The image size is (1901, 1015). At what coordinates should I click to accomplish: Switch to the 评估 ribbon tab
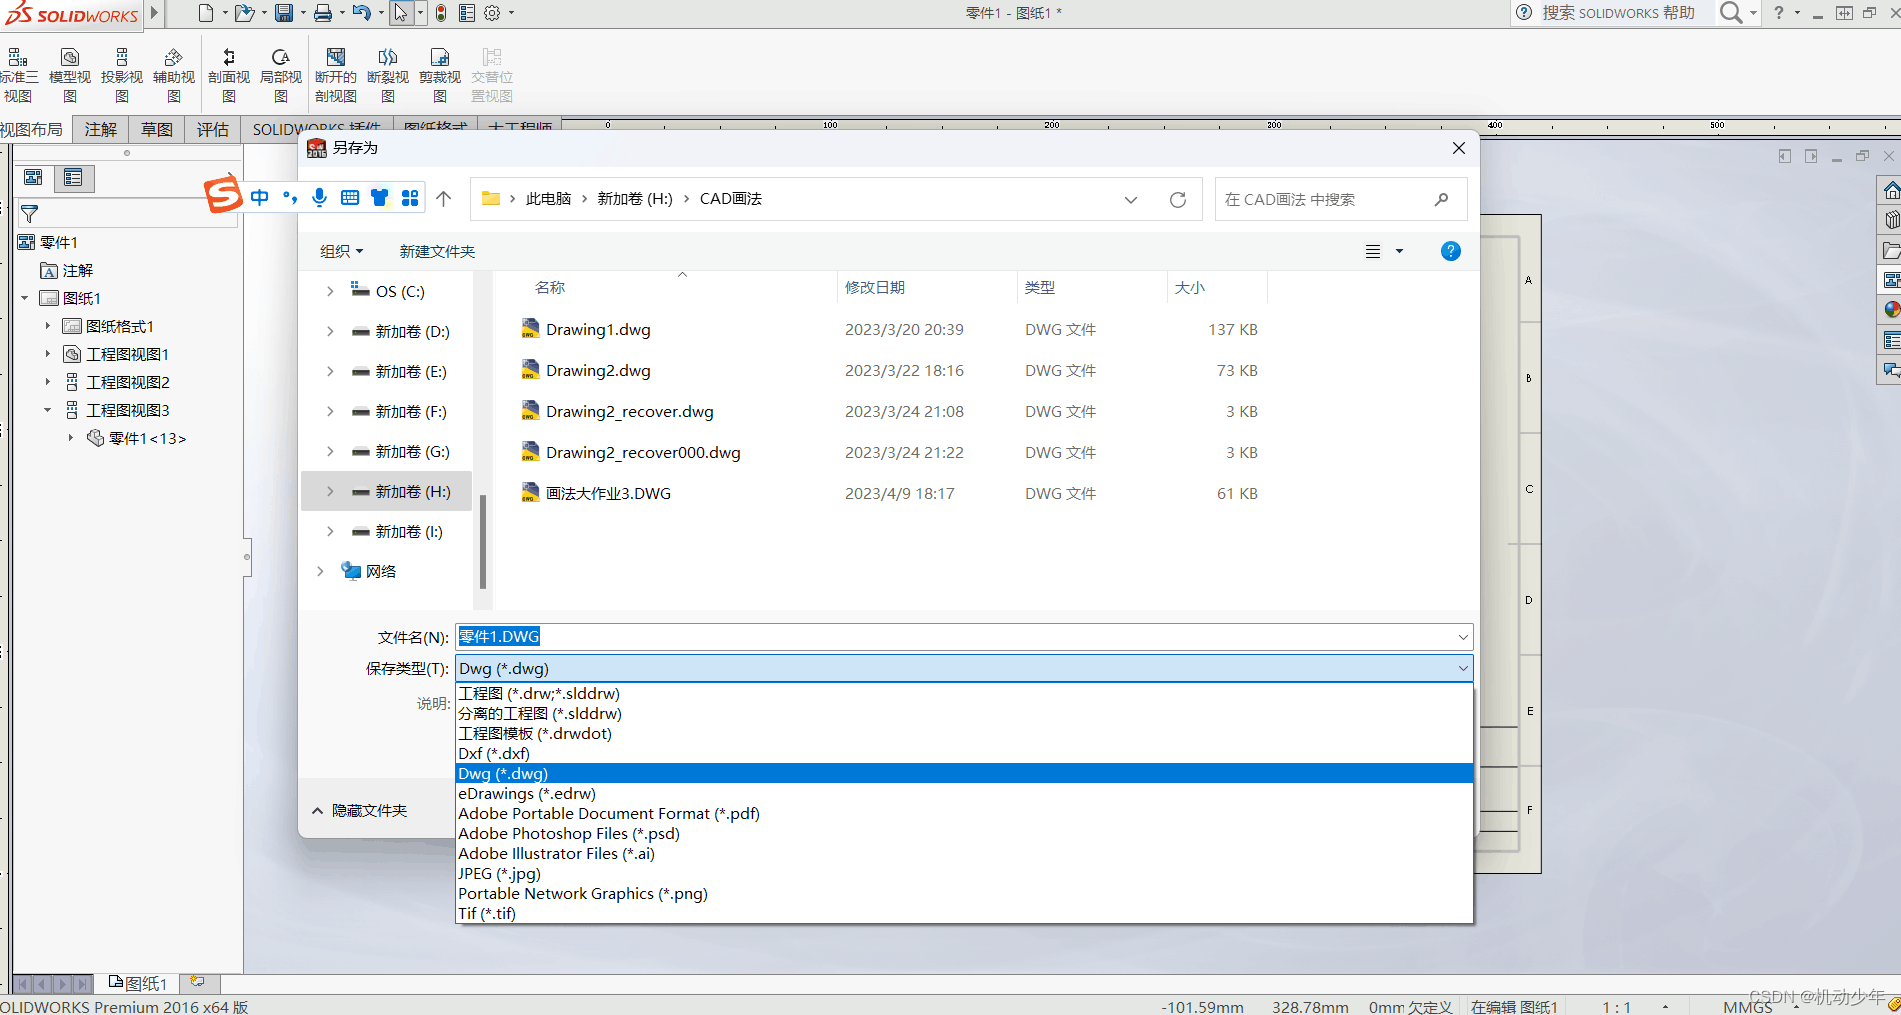(x=213, y=129)
